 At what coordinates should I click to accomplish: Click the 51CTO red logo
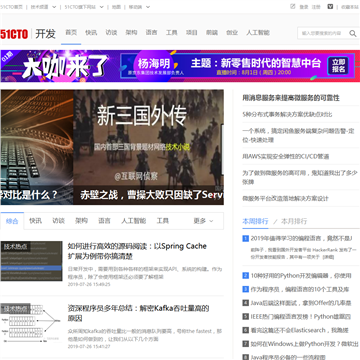[x=14, y=34]
